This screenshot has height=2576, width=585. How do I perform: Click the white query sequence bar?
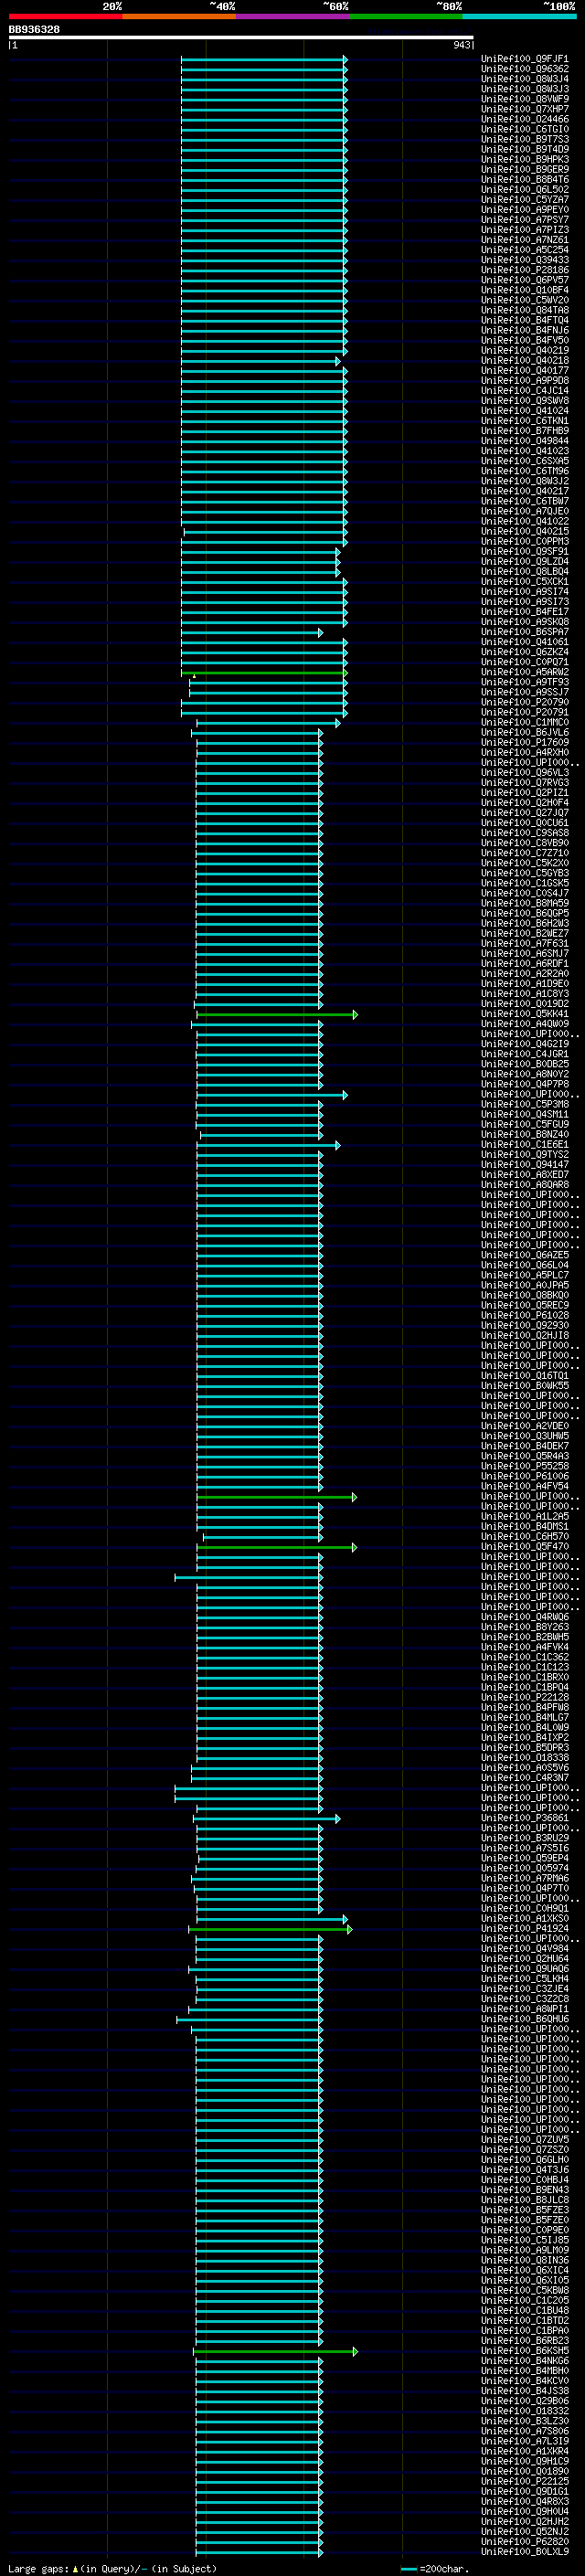(x=241, y=37)
